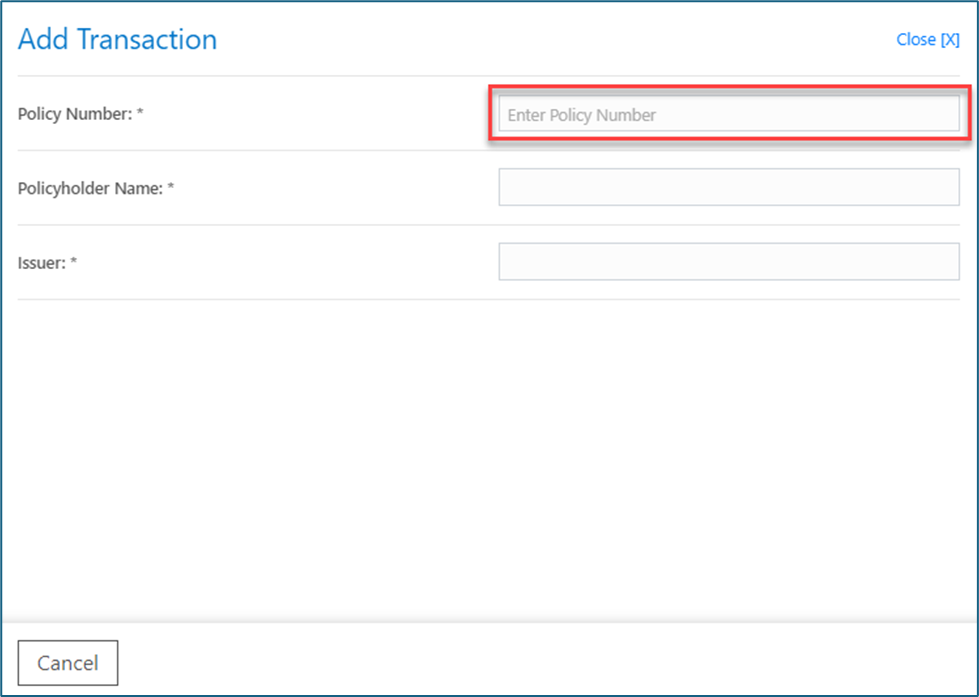Focus the Policyholder Name text box
Viewport: 979px width, 697px height.
click(x=728, y=187)
